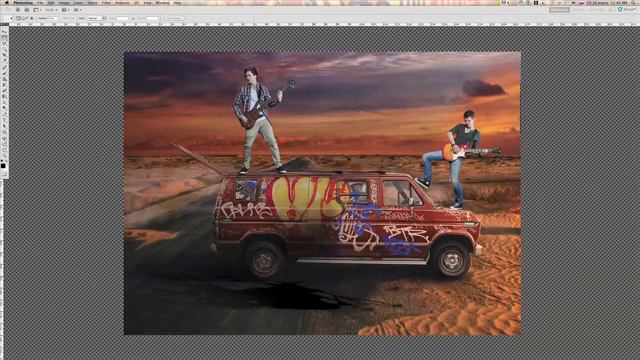
Task: Open the Help menu
Action: pyautogui.click(x=178, y=3)
